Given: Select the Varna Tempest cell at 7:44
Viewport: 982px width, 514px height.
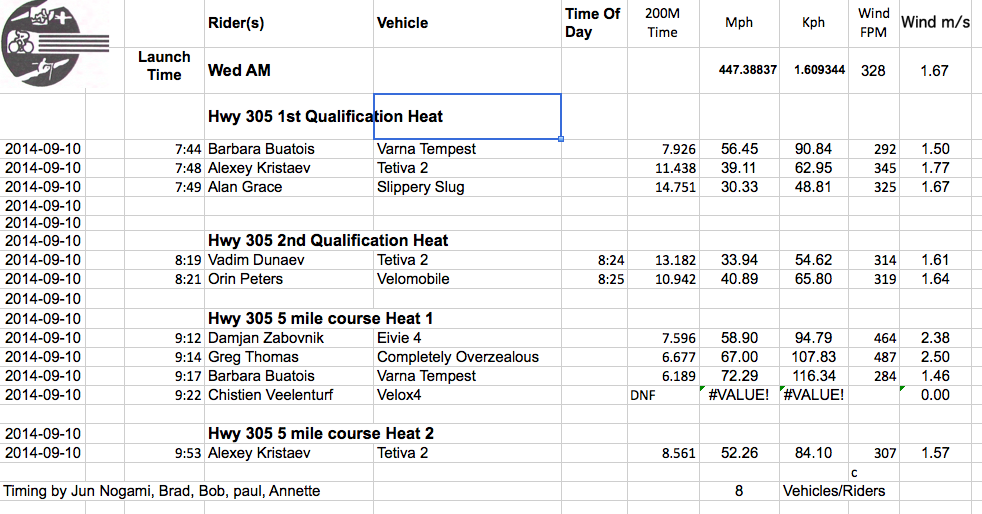Looking at the screenshot, I should (x=467, y=149).
